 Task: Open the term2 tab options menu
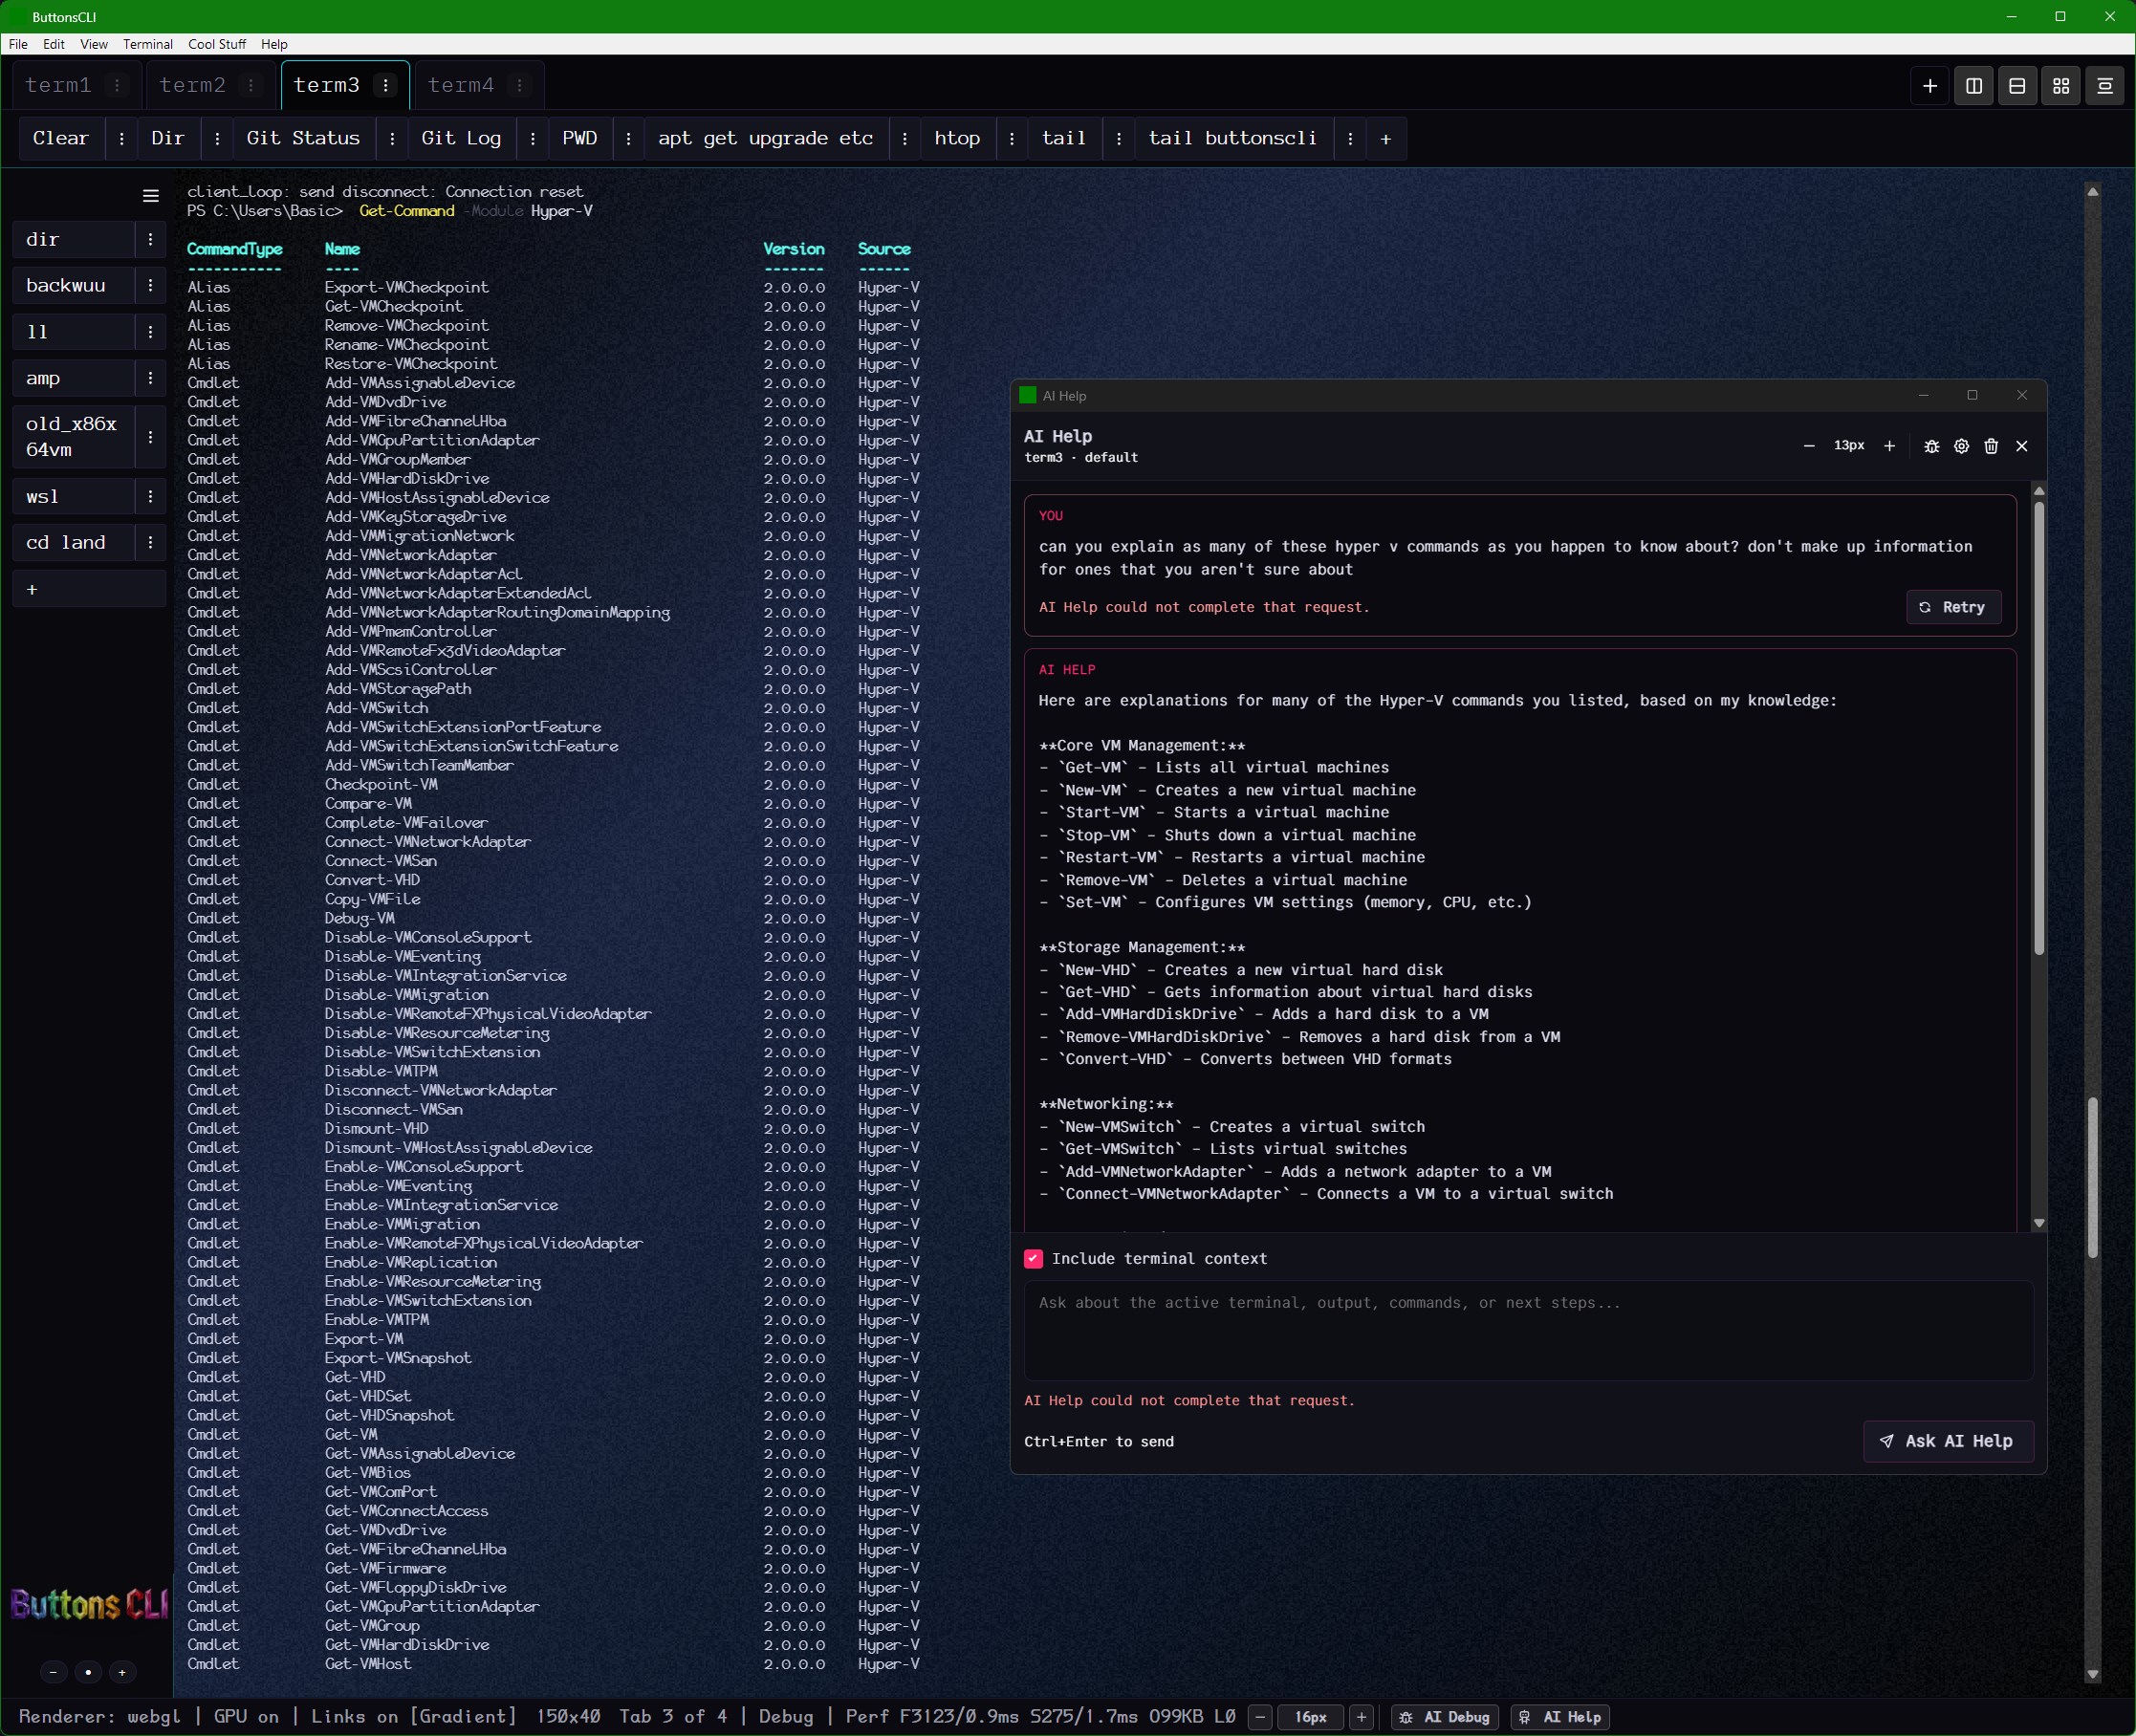pos(252,86)
